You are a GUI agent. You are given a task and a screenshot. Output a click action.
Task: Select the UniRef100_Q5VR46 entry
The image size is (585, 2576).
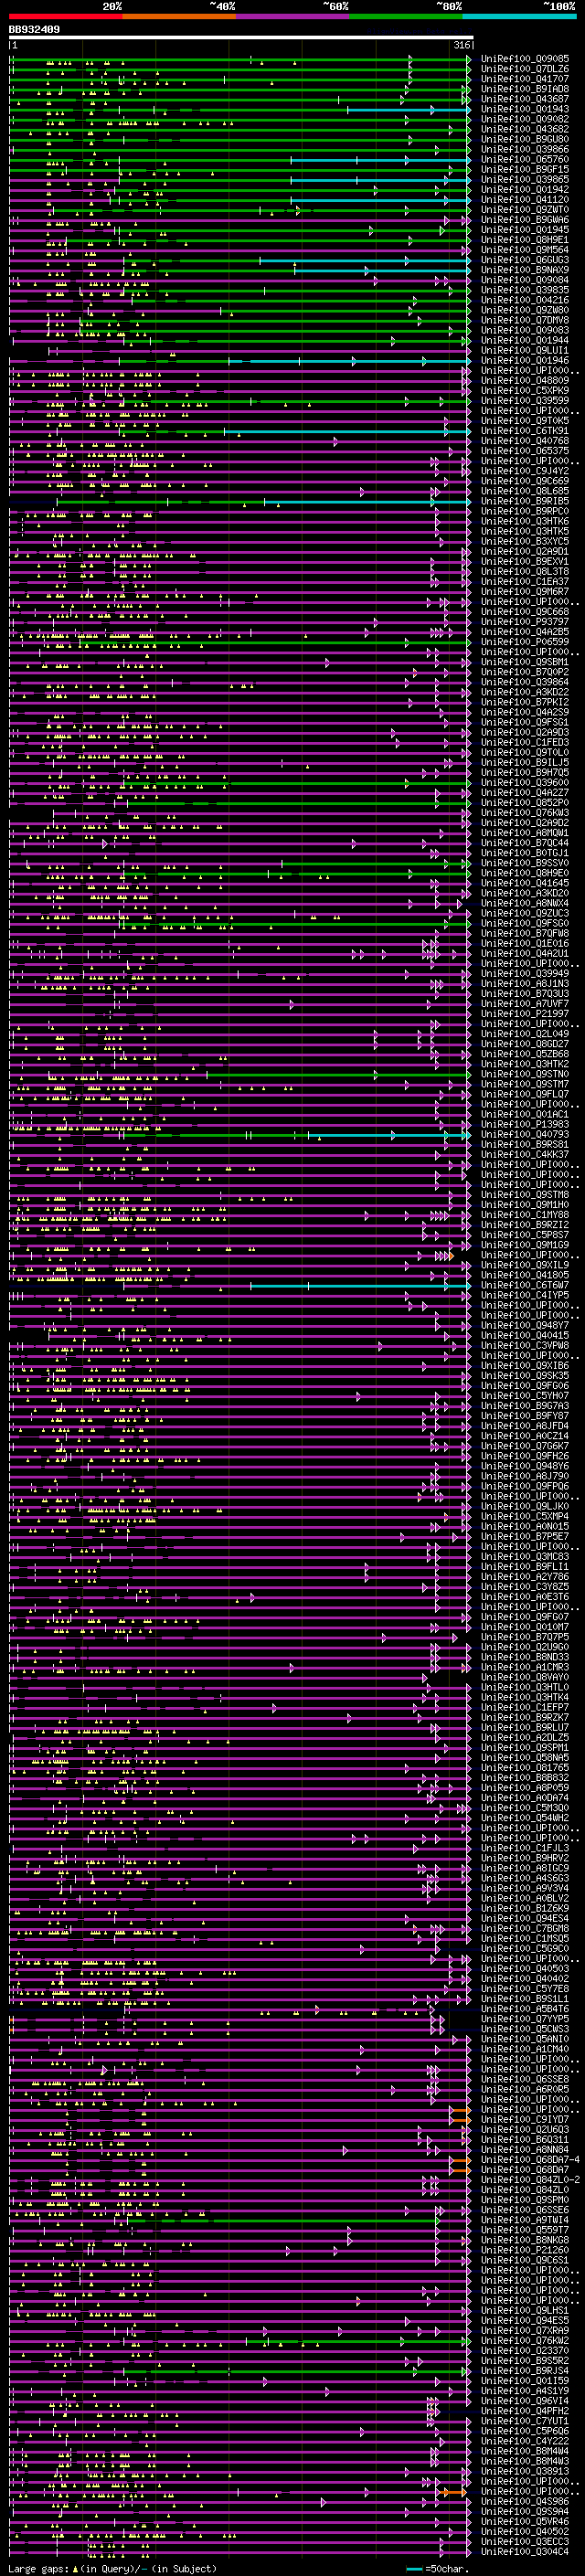click(x=524, y=2521)
